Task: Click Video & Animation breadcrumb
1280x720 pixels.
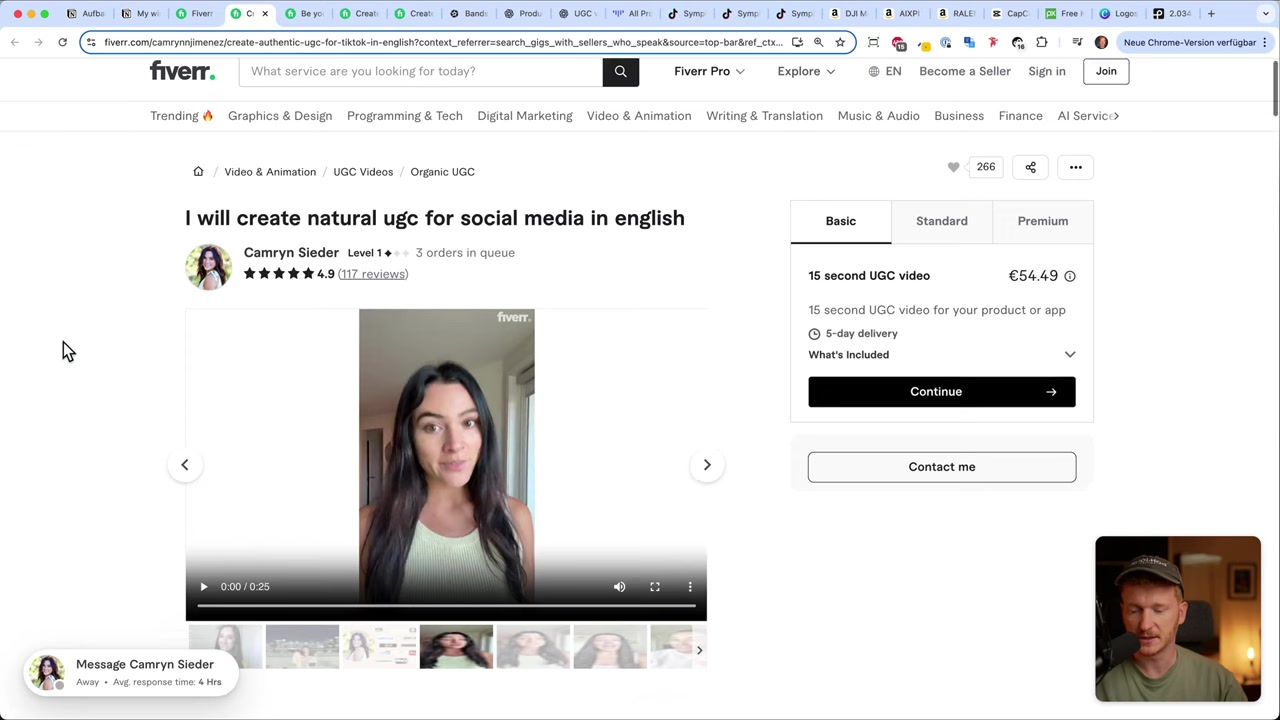Action: (270, 172)
